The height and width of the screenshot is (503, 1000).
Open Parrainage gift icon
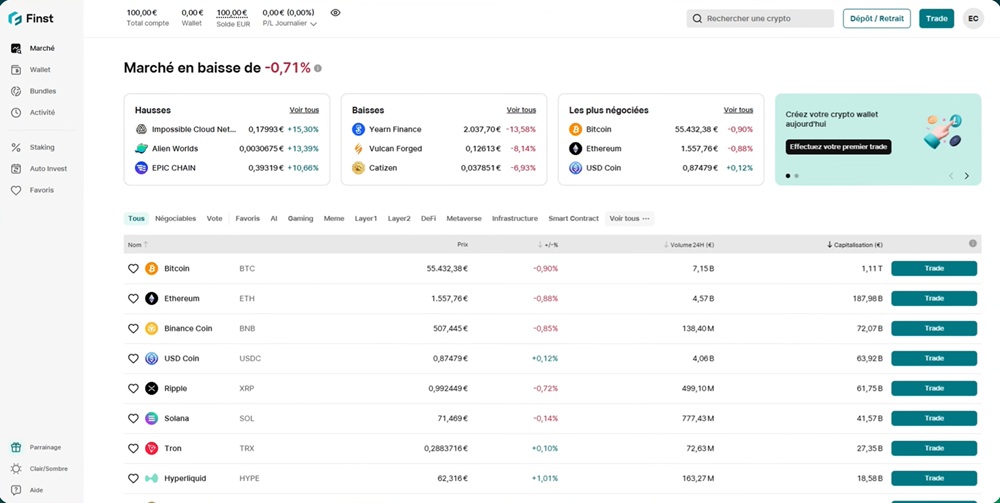(16, 448)
